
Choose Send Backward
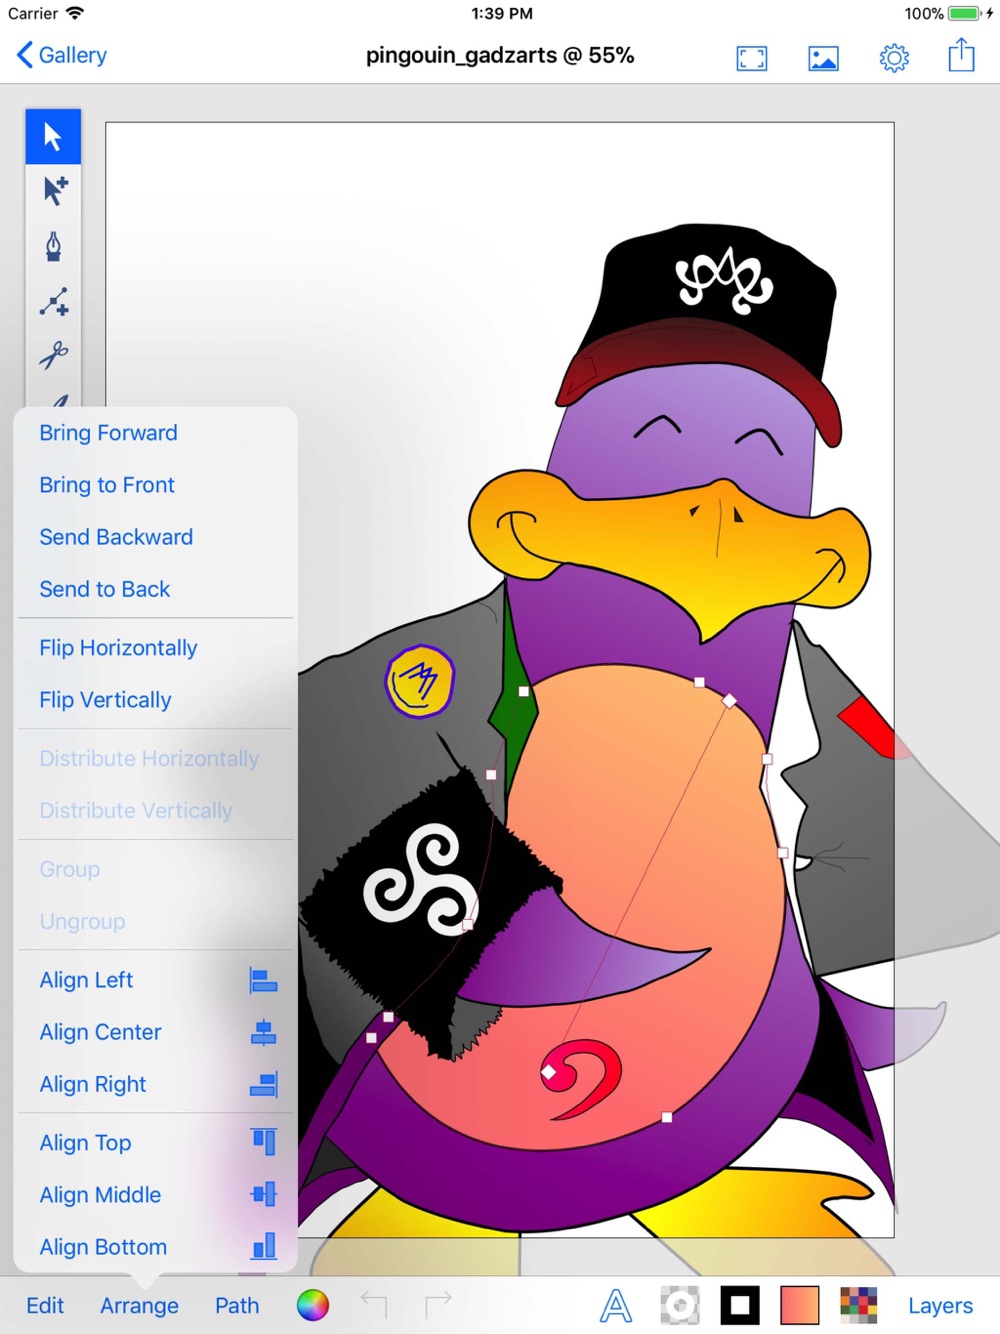click(x=116, y=537)
